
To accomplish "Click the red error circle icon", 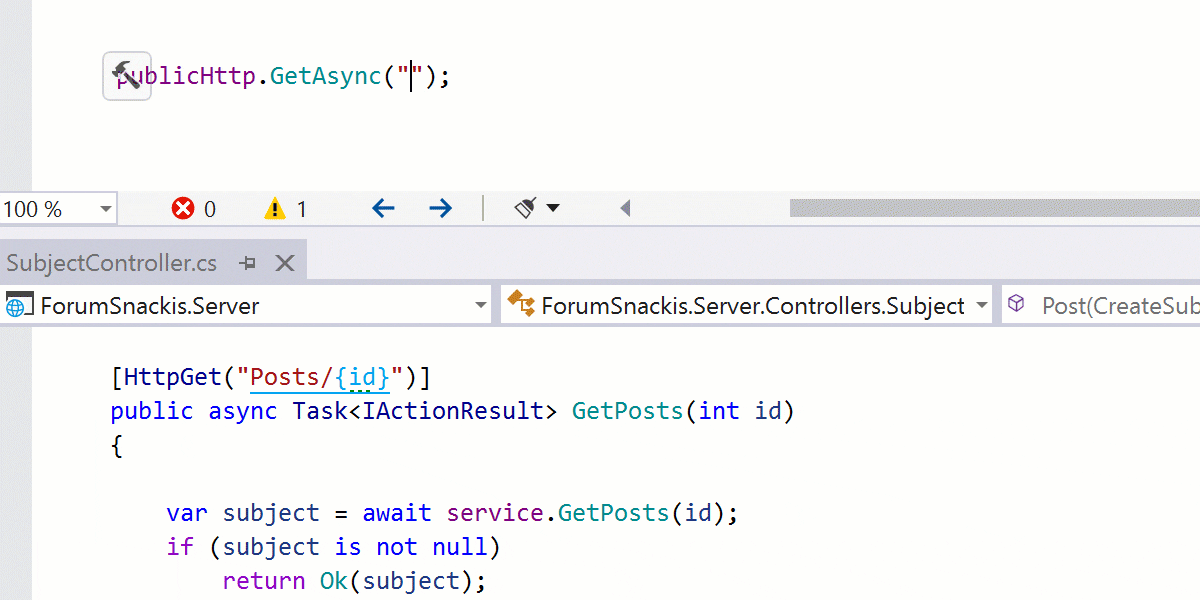I will pyautogui.click(x=181, y=208).
